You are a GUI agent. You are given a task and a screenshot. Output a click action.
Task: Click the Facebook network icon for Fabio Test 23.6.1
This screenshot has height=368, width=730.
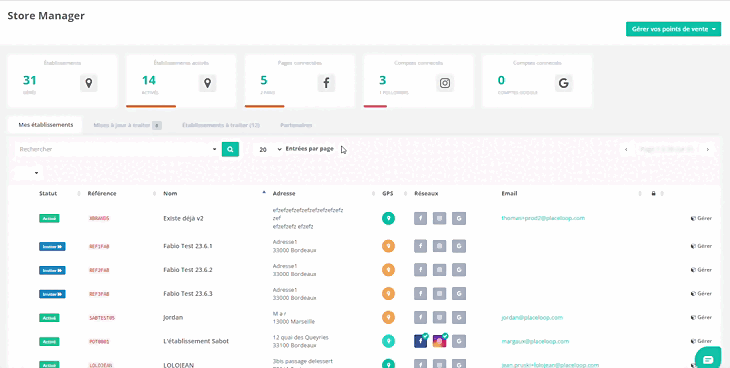coord(420,246)
